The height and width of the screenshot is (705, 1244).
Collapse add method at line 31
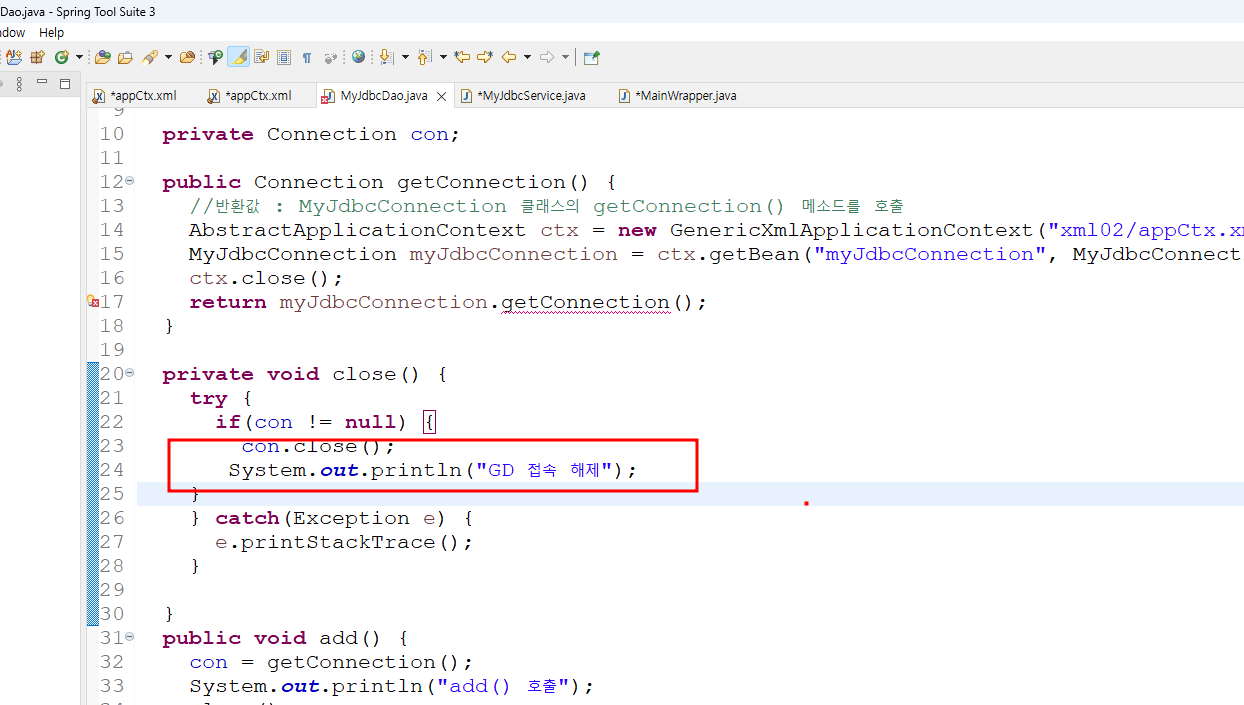tap(130, 637)
